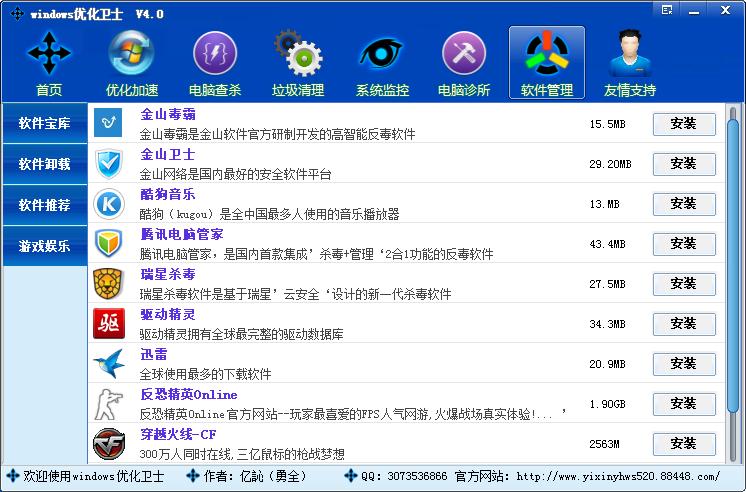
Task: Install 驱动精灵 with its 安装 button
Action: coord(684,324)
